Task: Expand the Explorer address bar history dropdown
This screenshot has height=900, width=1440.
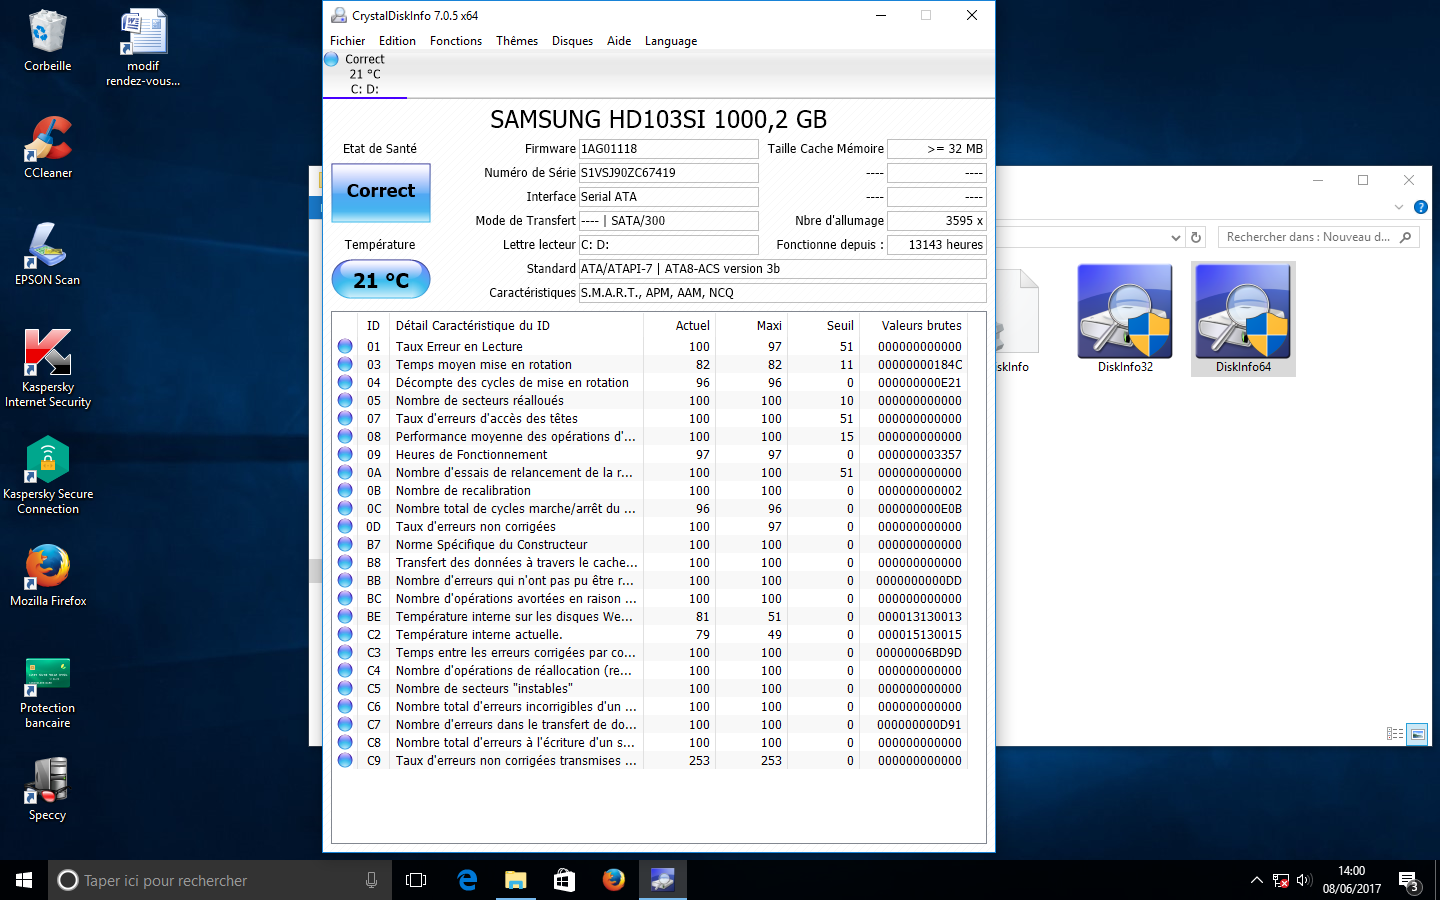Action: pos(1175,237)
